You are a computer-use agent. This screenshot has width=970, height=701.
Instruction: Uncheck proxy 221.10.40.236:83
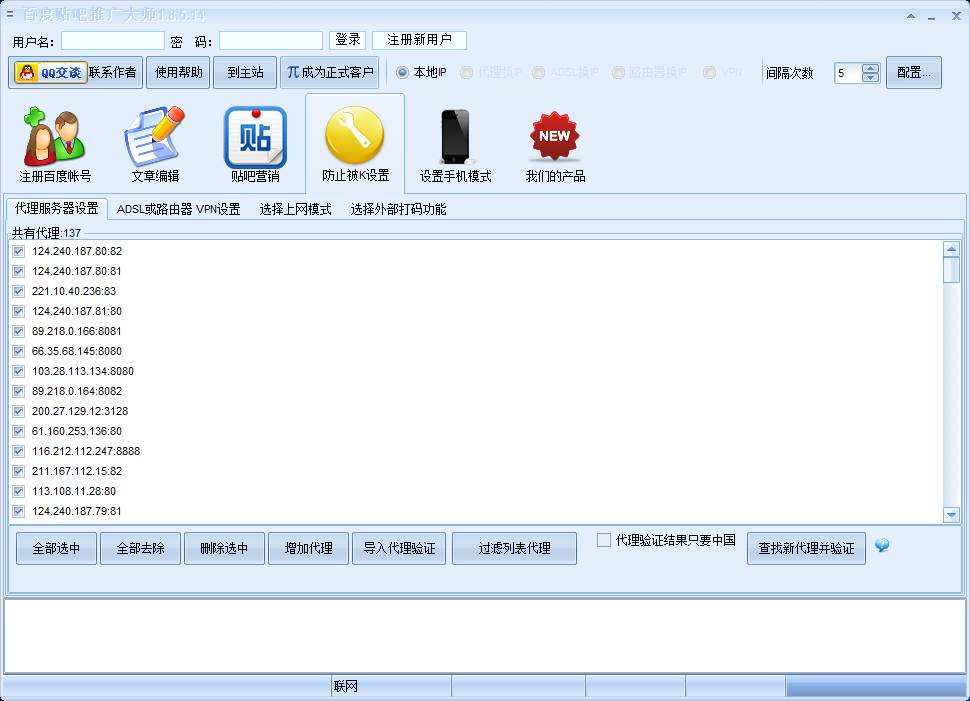[x=19, y=291]
